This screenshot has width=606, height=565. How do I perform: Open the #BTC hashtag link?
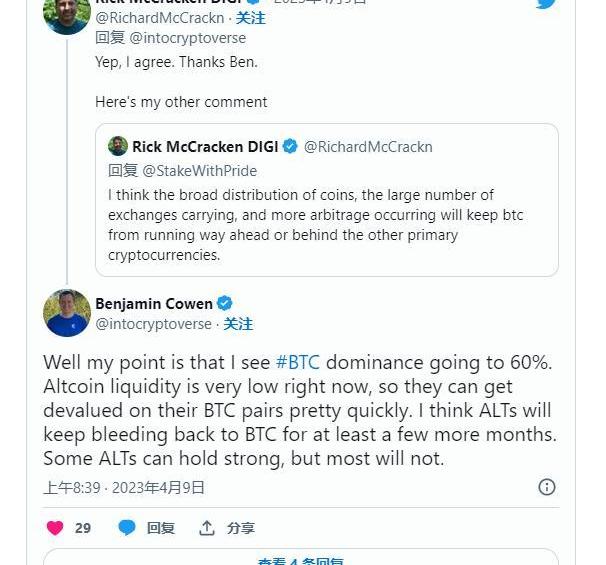297,362
